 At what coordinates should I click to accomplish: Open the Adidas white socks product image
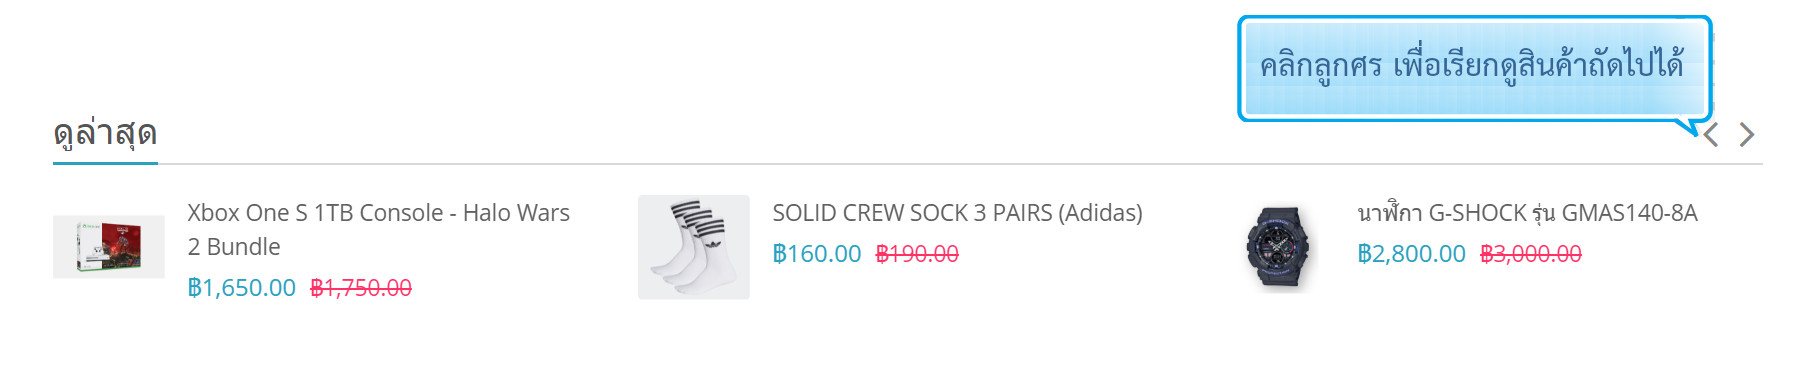(694, 247)
